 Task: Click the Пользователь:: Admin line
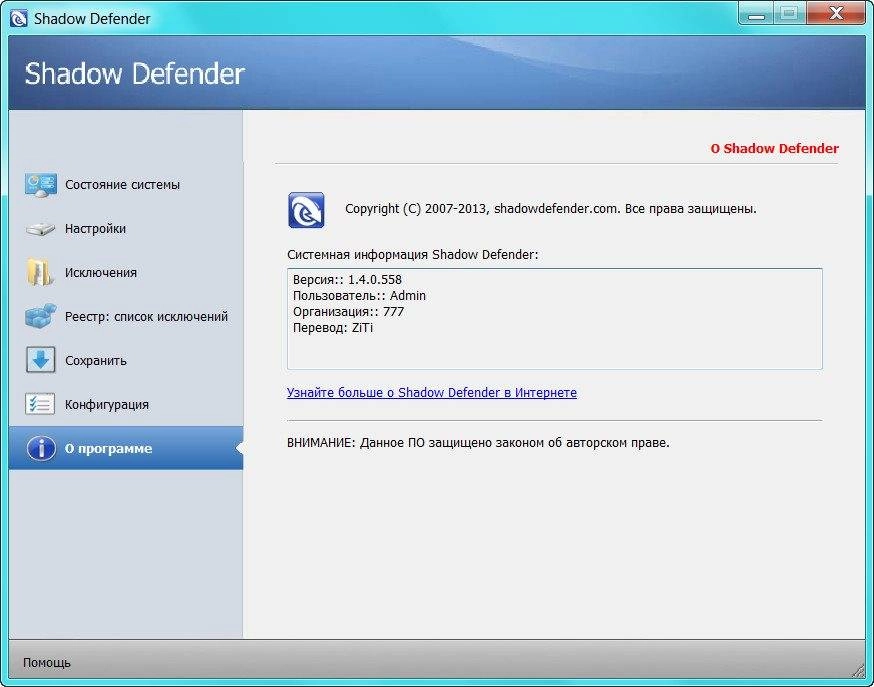(x=360, y=296)
